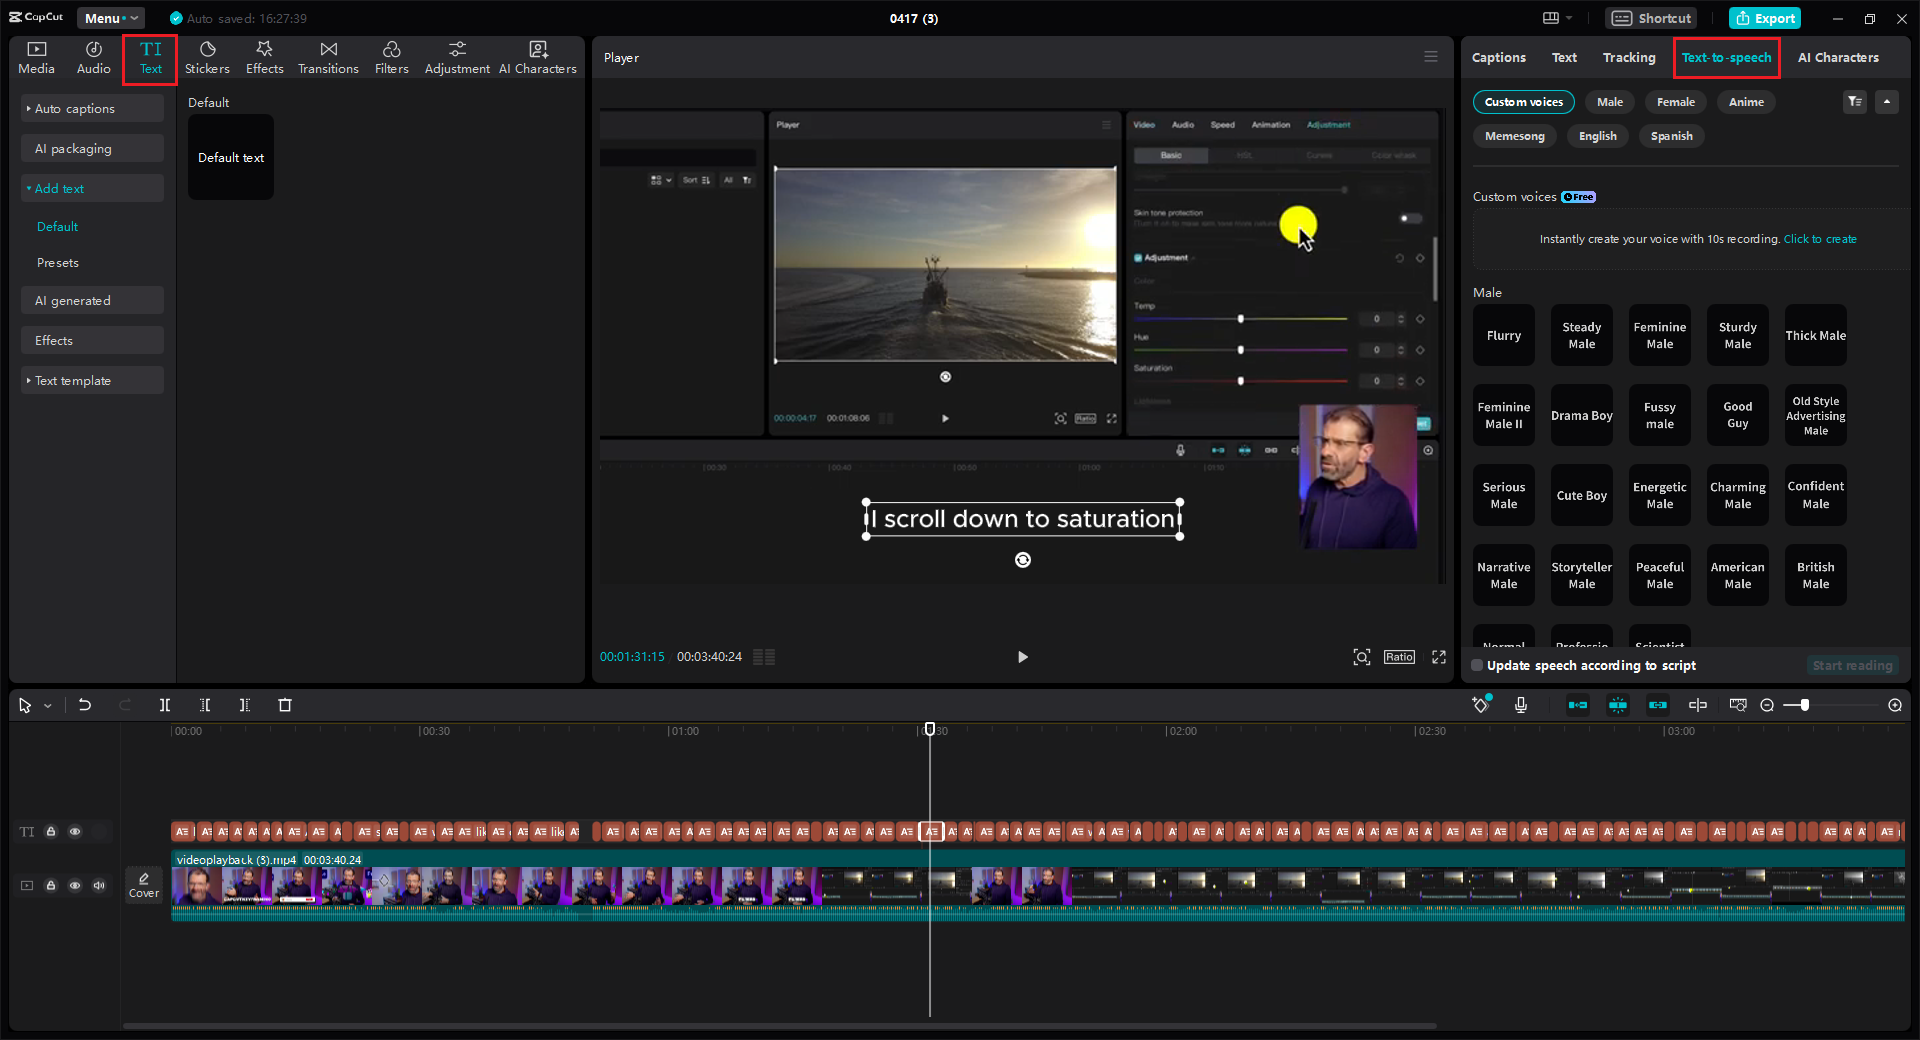Viewport: 1920px width, 1040px height.
Task: Open the Menu dropdown
Action: [x=110, y=18]
